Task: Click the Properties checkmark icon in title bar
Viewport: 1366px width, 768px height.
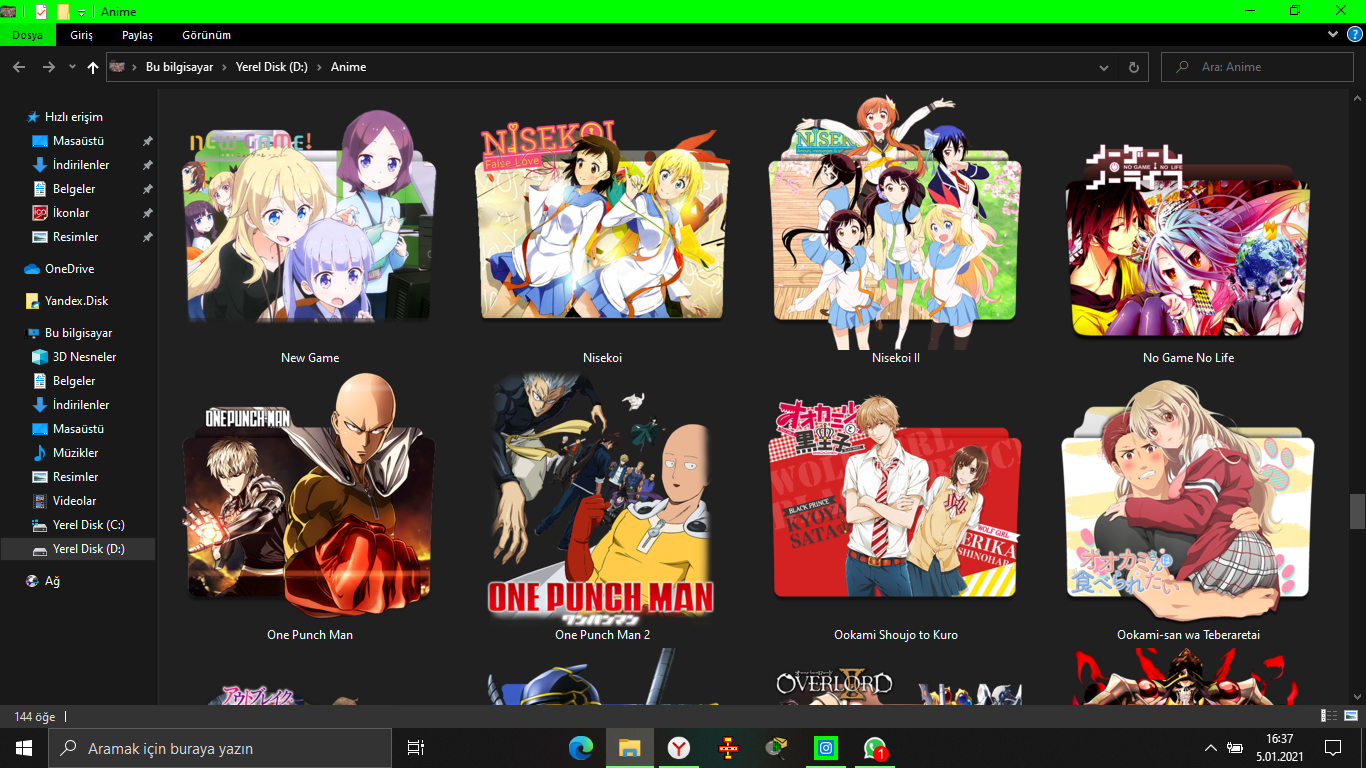Action: 41,11
